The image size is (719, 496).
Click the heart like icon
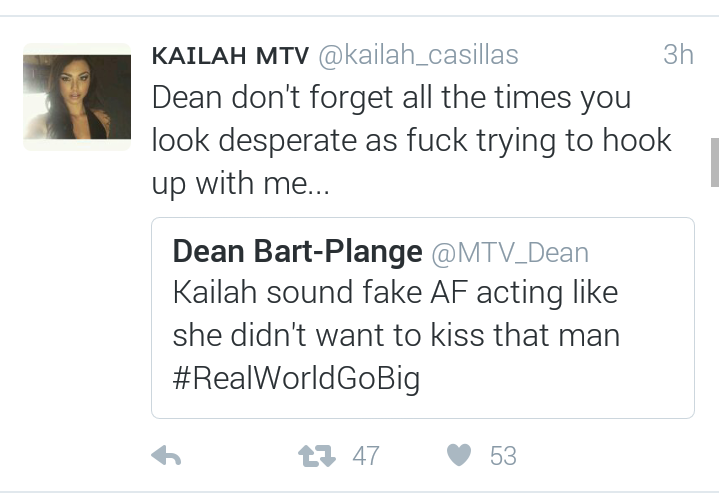[x=459, y=455]
